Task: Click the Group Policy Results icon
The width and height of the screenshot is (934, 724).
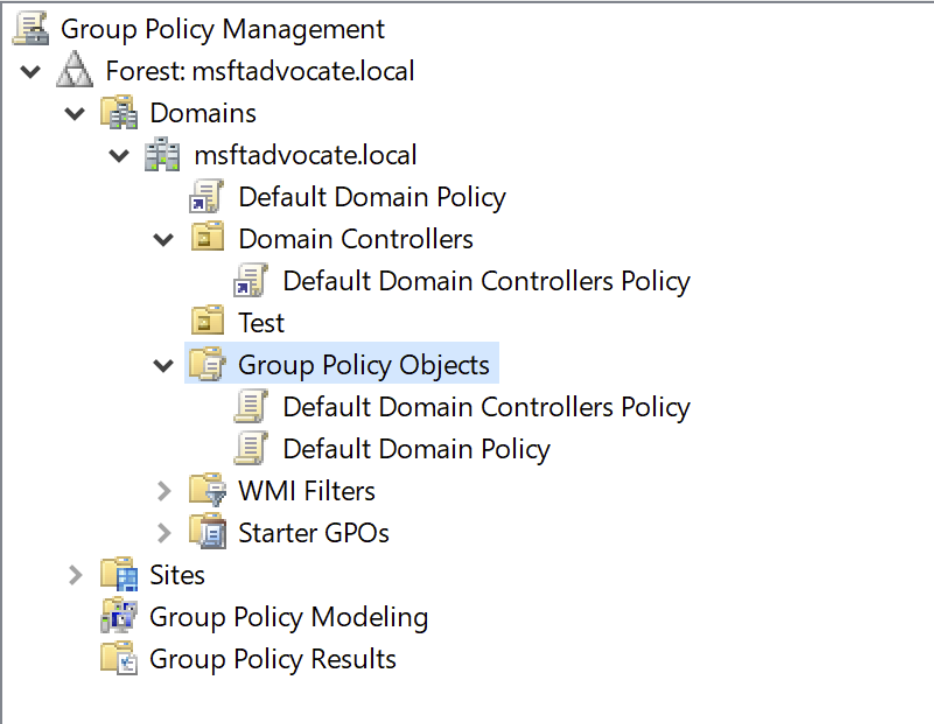Action: point(120,659)
